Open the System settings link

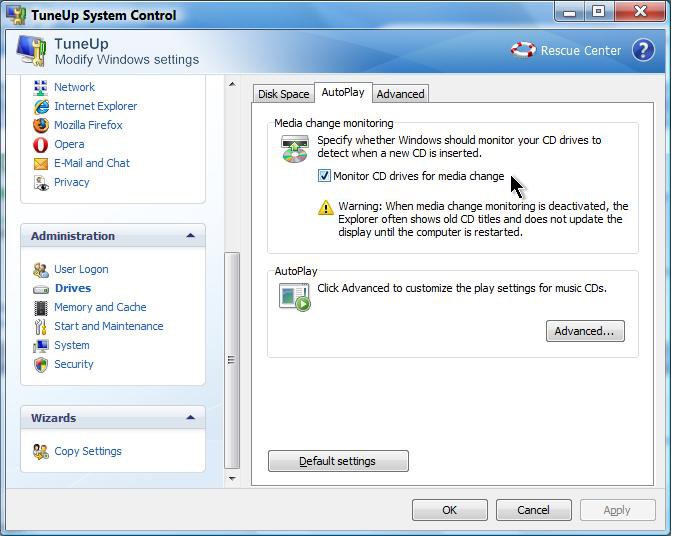72,346
